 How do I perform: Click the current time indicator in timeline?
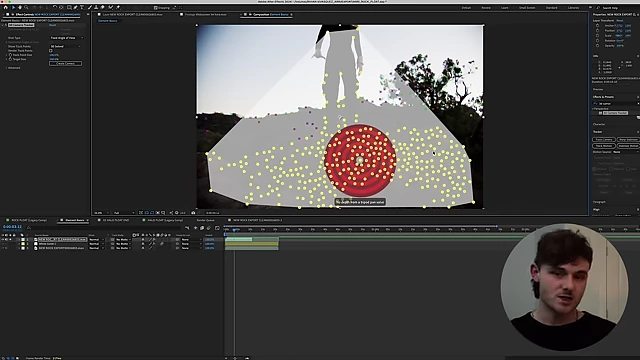(x=234, y=230)
